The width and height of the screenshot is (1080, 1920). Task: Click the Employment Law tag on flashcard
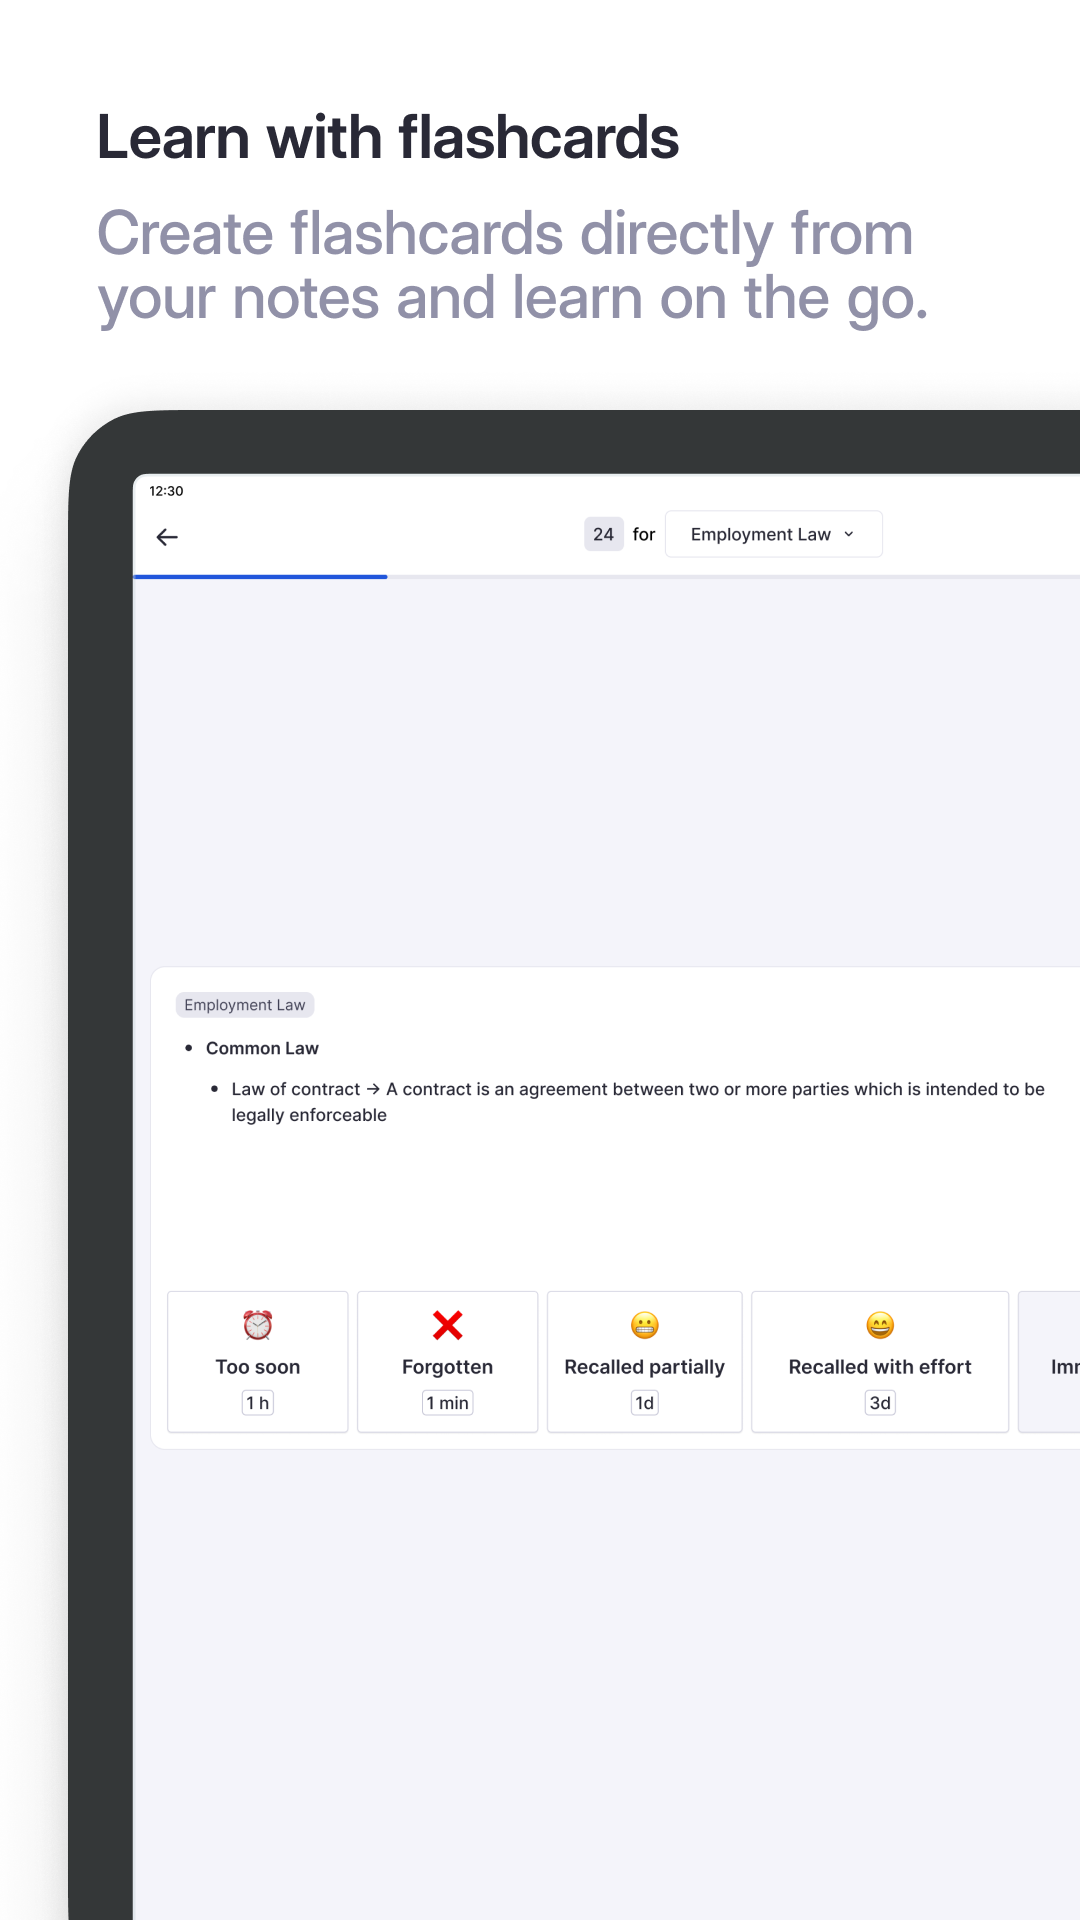245,1005
